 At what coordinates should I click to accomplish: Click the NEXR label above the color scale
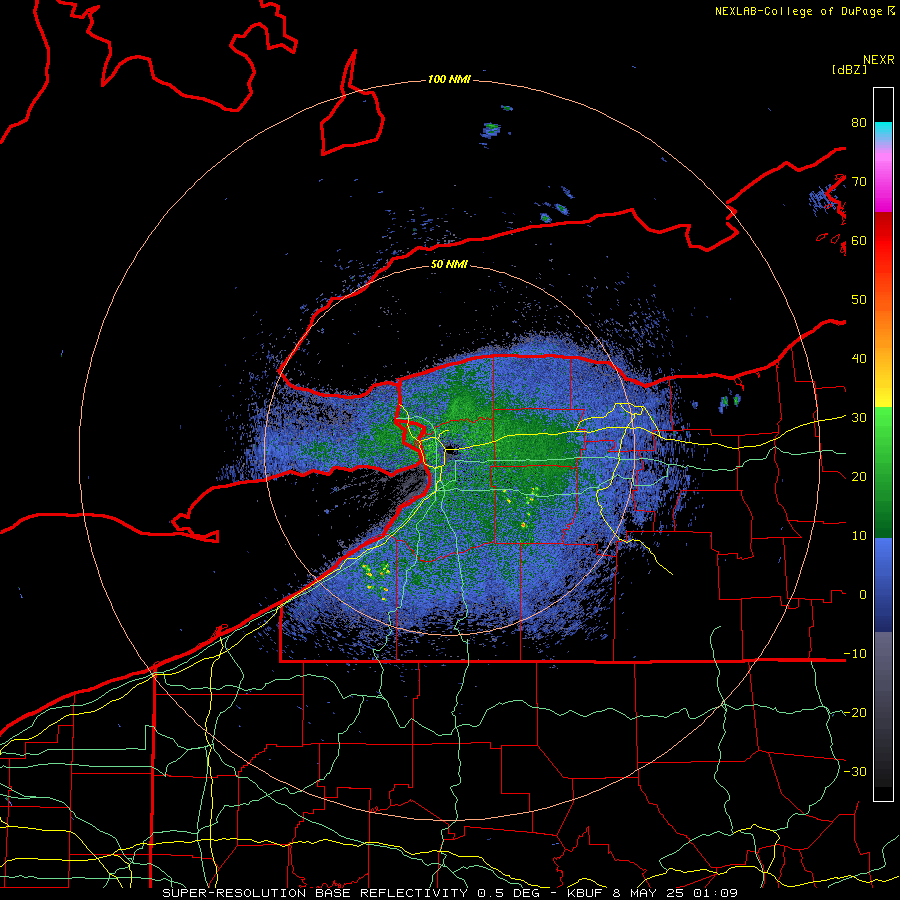click(879, 60)
